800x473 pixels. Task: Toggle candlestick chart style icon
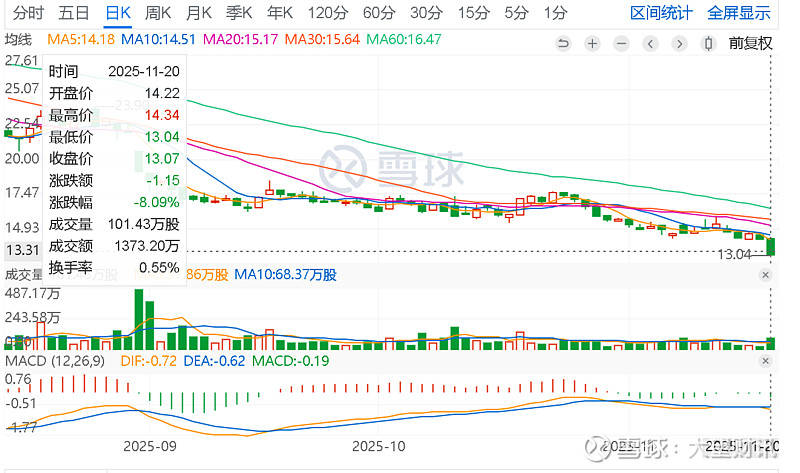709,43
